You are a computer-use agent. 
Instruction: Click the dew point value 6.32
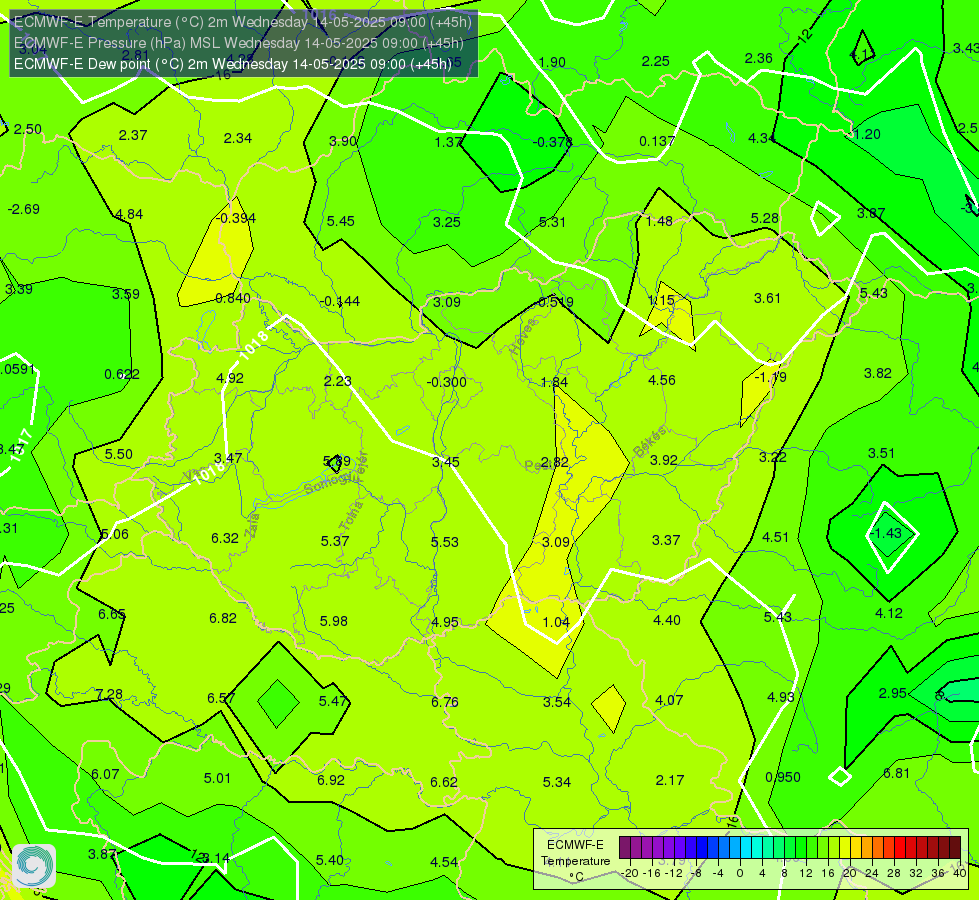pyautogui.click(x=225, y=538)
